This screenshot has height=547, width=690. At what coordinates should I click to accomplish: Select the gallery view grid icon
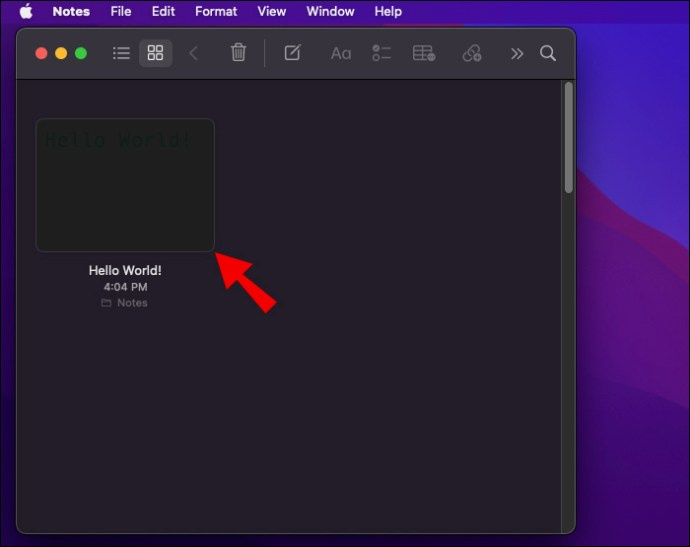click(x=155, y=53)
